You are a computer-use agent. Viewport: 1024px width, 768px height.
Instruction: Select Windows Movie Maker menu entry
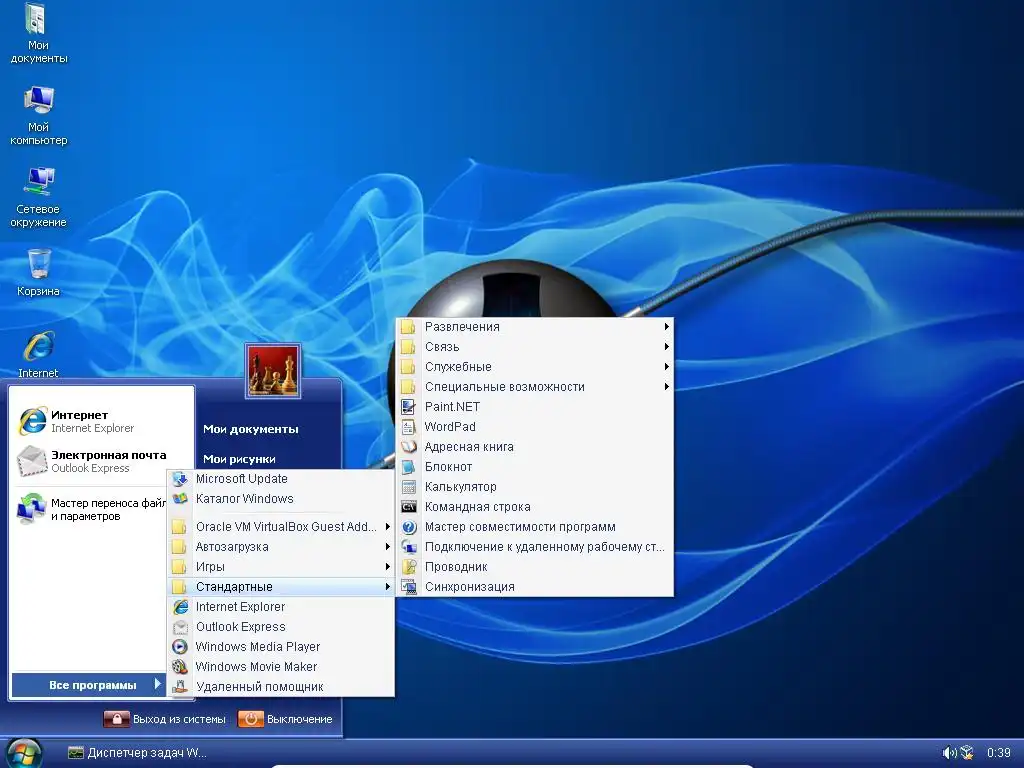point(281,667)
